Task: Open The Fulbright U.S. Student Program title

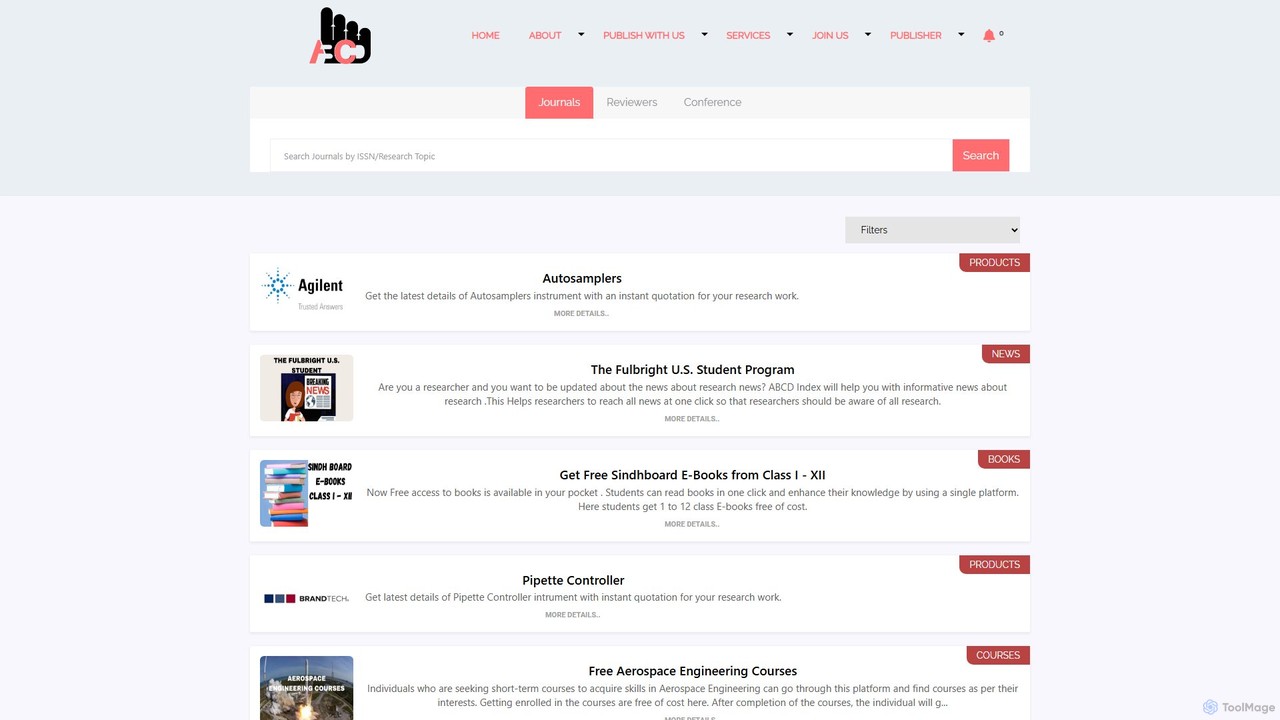Action: pyautogui.click(x=692, y=370)
